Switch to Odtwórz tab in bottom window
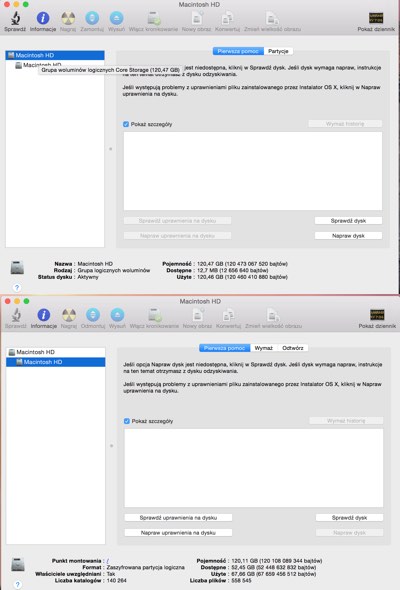Screen dimensions: 400x590 point(292,348)
